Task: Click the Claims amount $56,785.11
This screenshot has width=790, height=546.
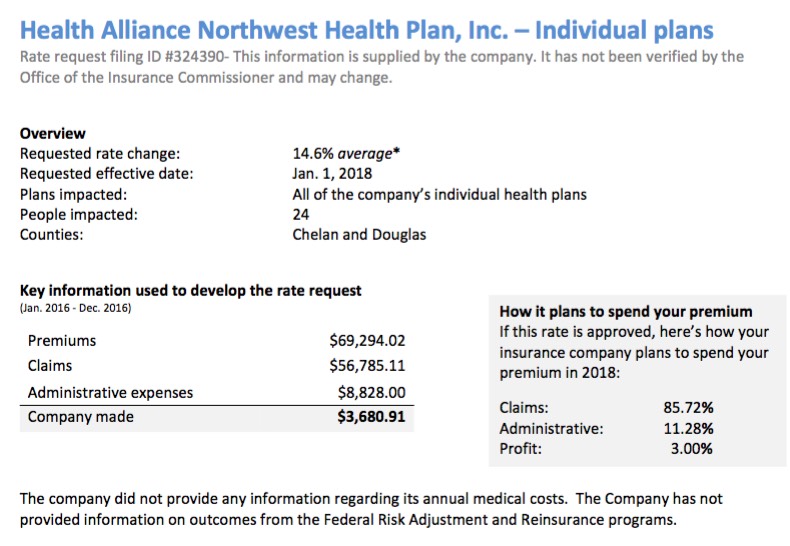Action: [x=367, y=366]
